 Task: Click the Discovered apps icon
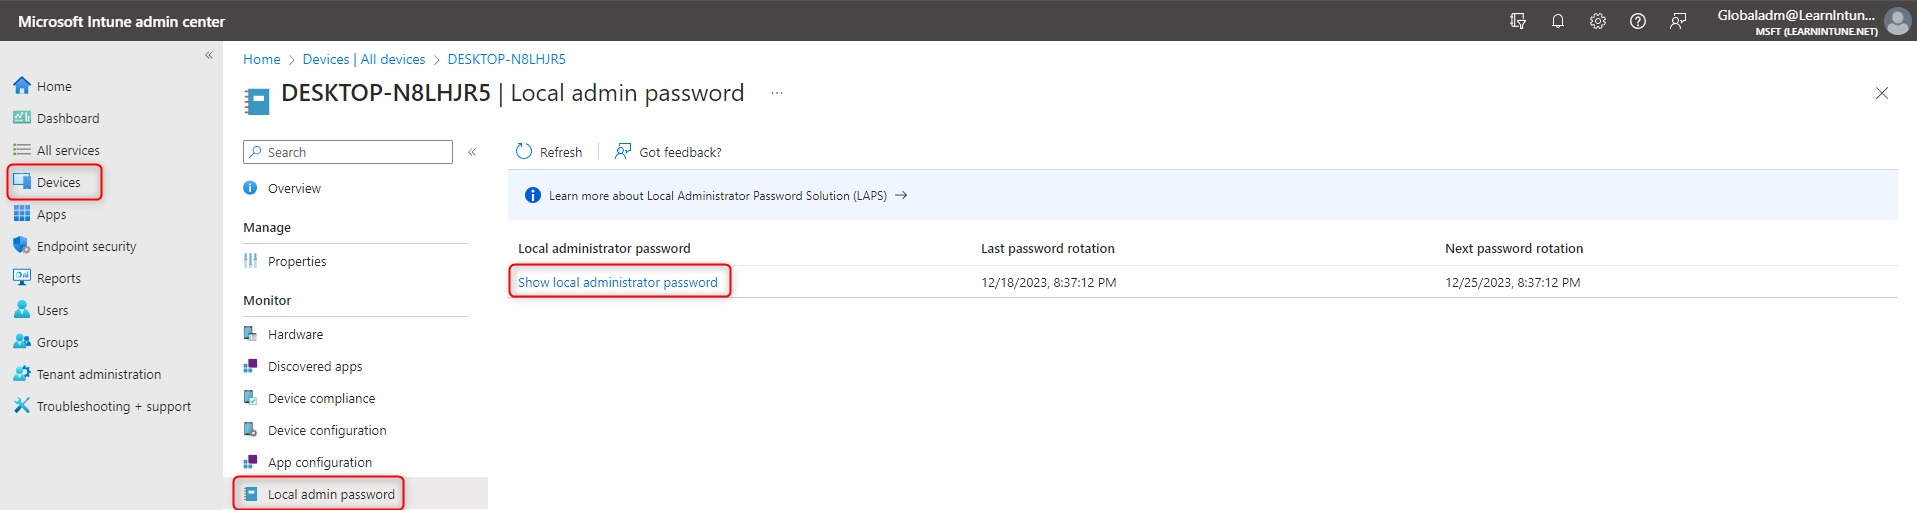point(250,366)
